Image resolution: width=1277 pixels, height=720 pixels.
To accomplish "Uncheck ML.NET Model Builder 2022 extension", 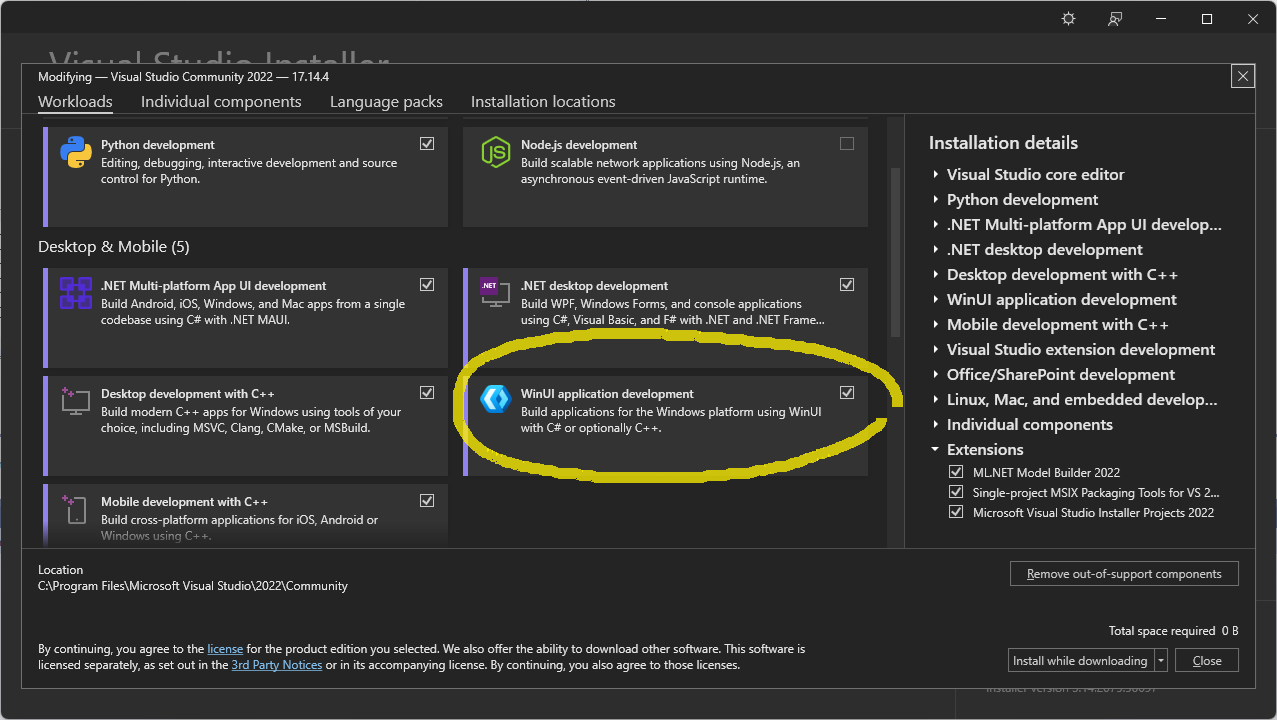I will (x=956, y=472).
